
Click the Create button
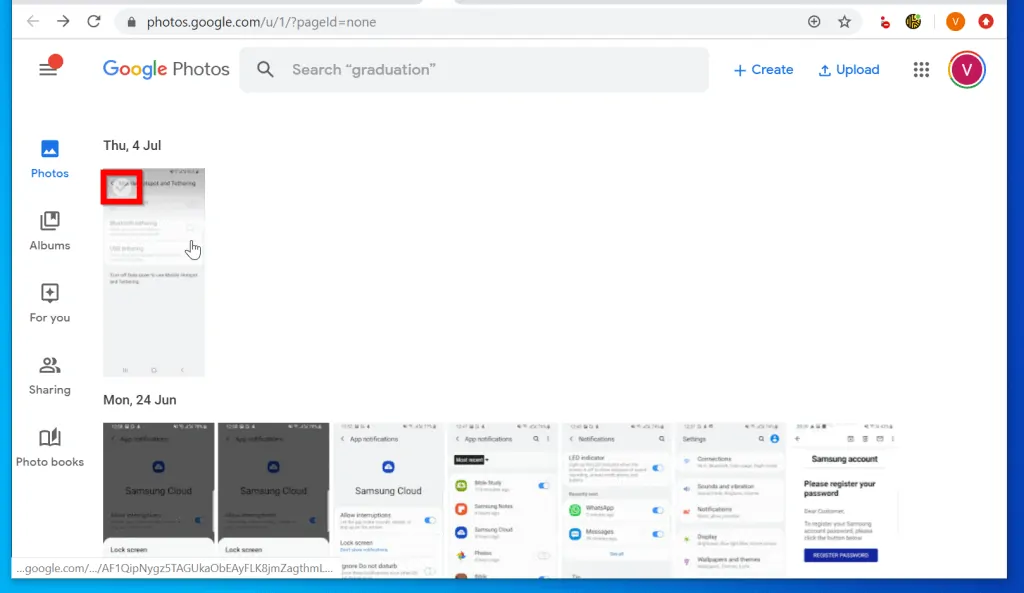pyautogui.click(x=763, y=70)
